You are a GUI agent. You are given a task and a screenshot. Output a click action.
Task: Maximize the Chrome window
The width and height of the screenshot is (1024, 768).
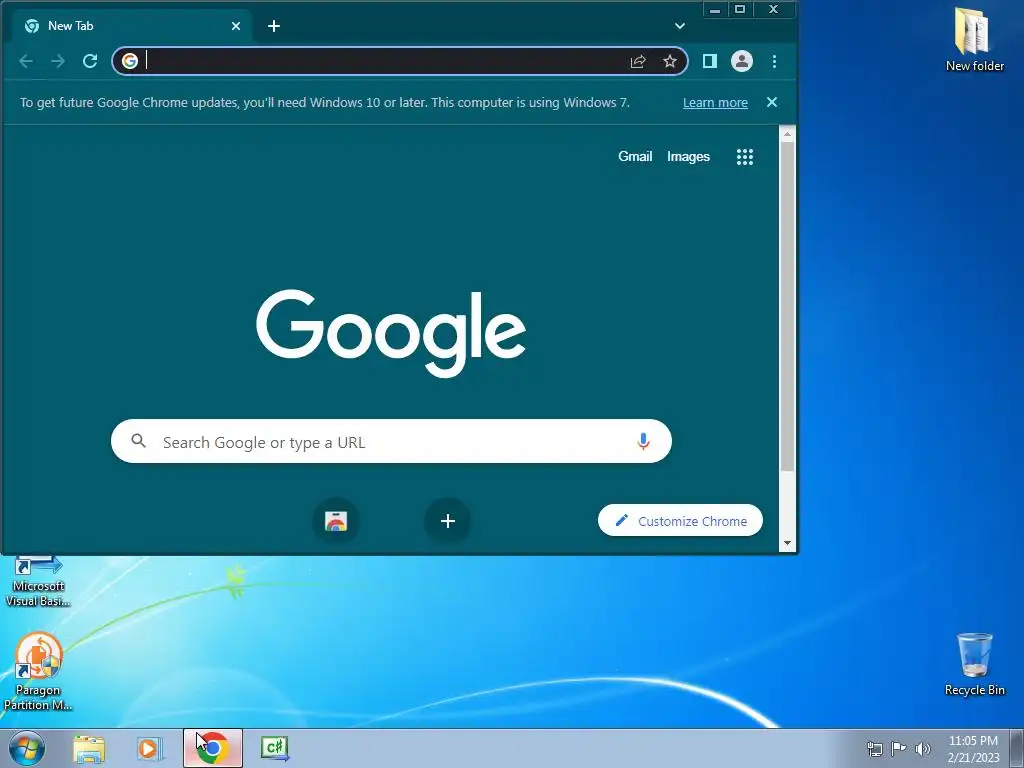740,9
